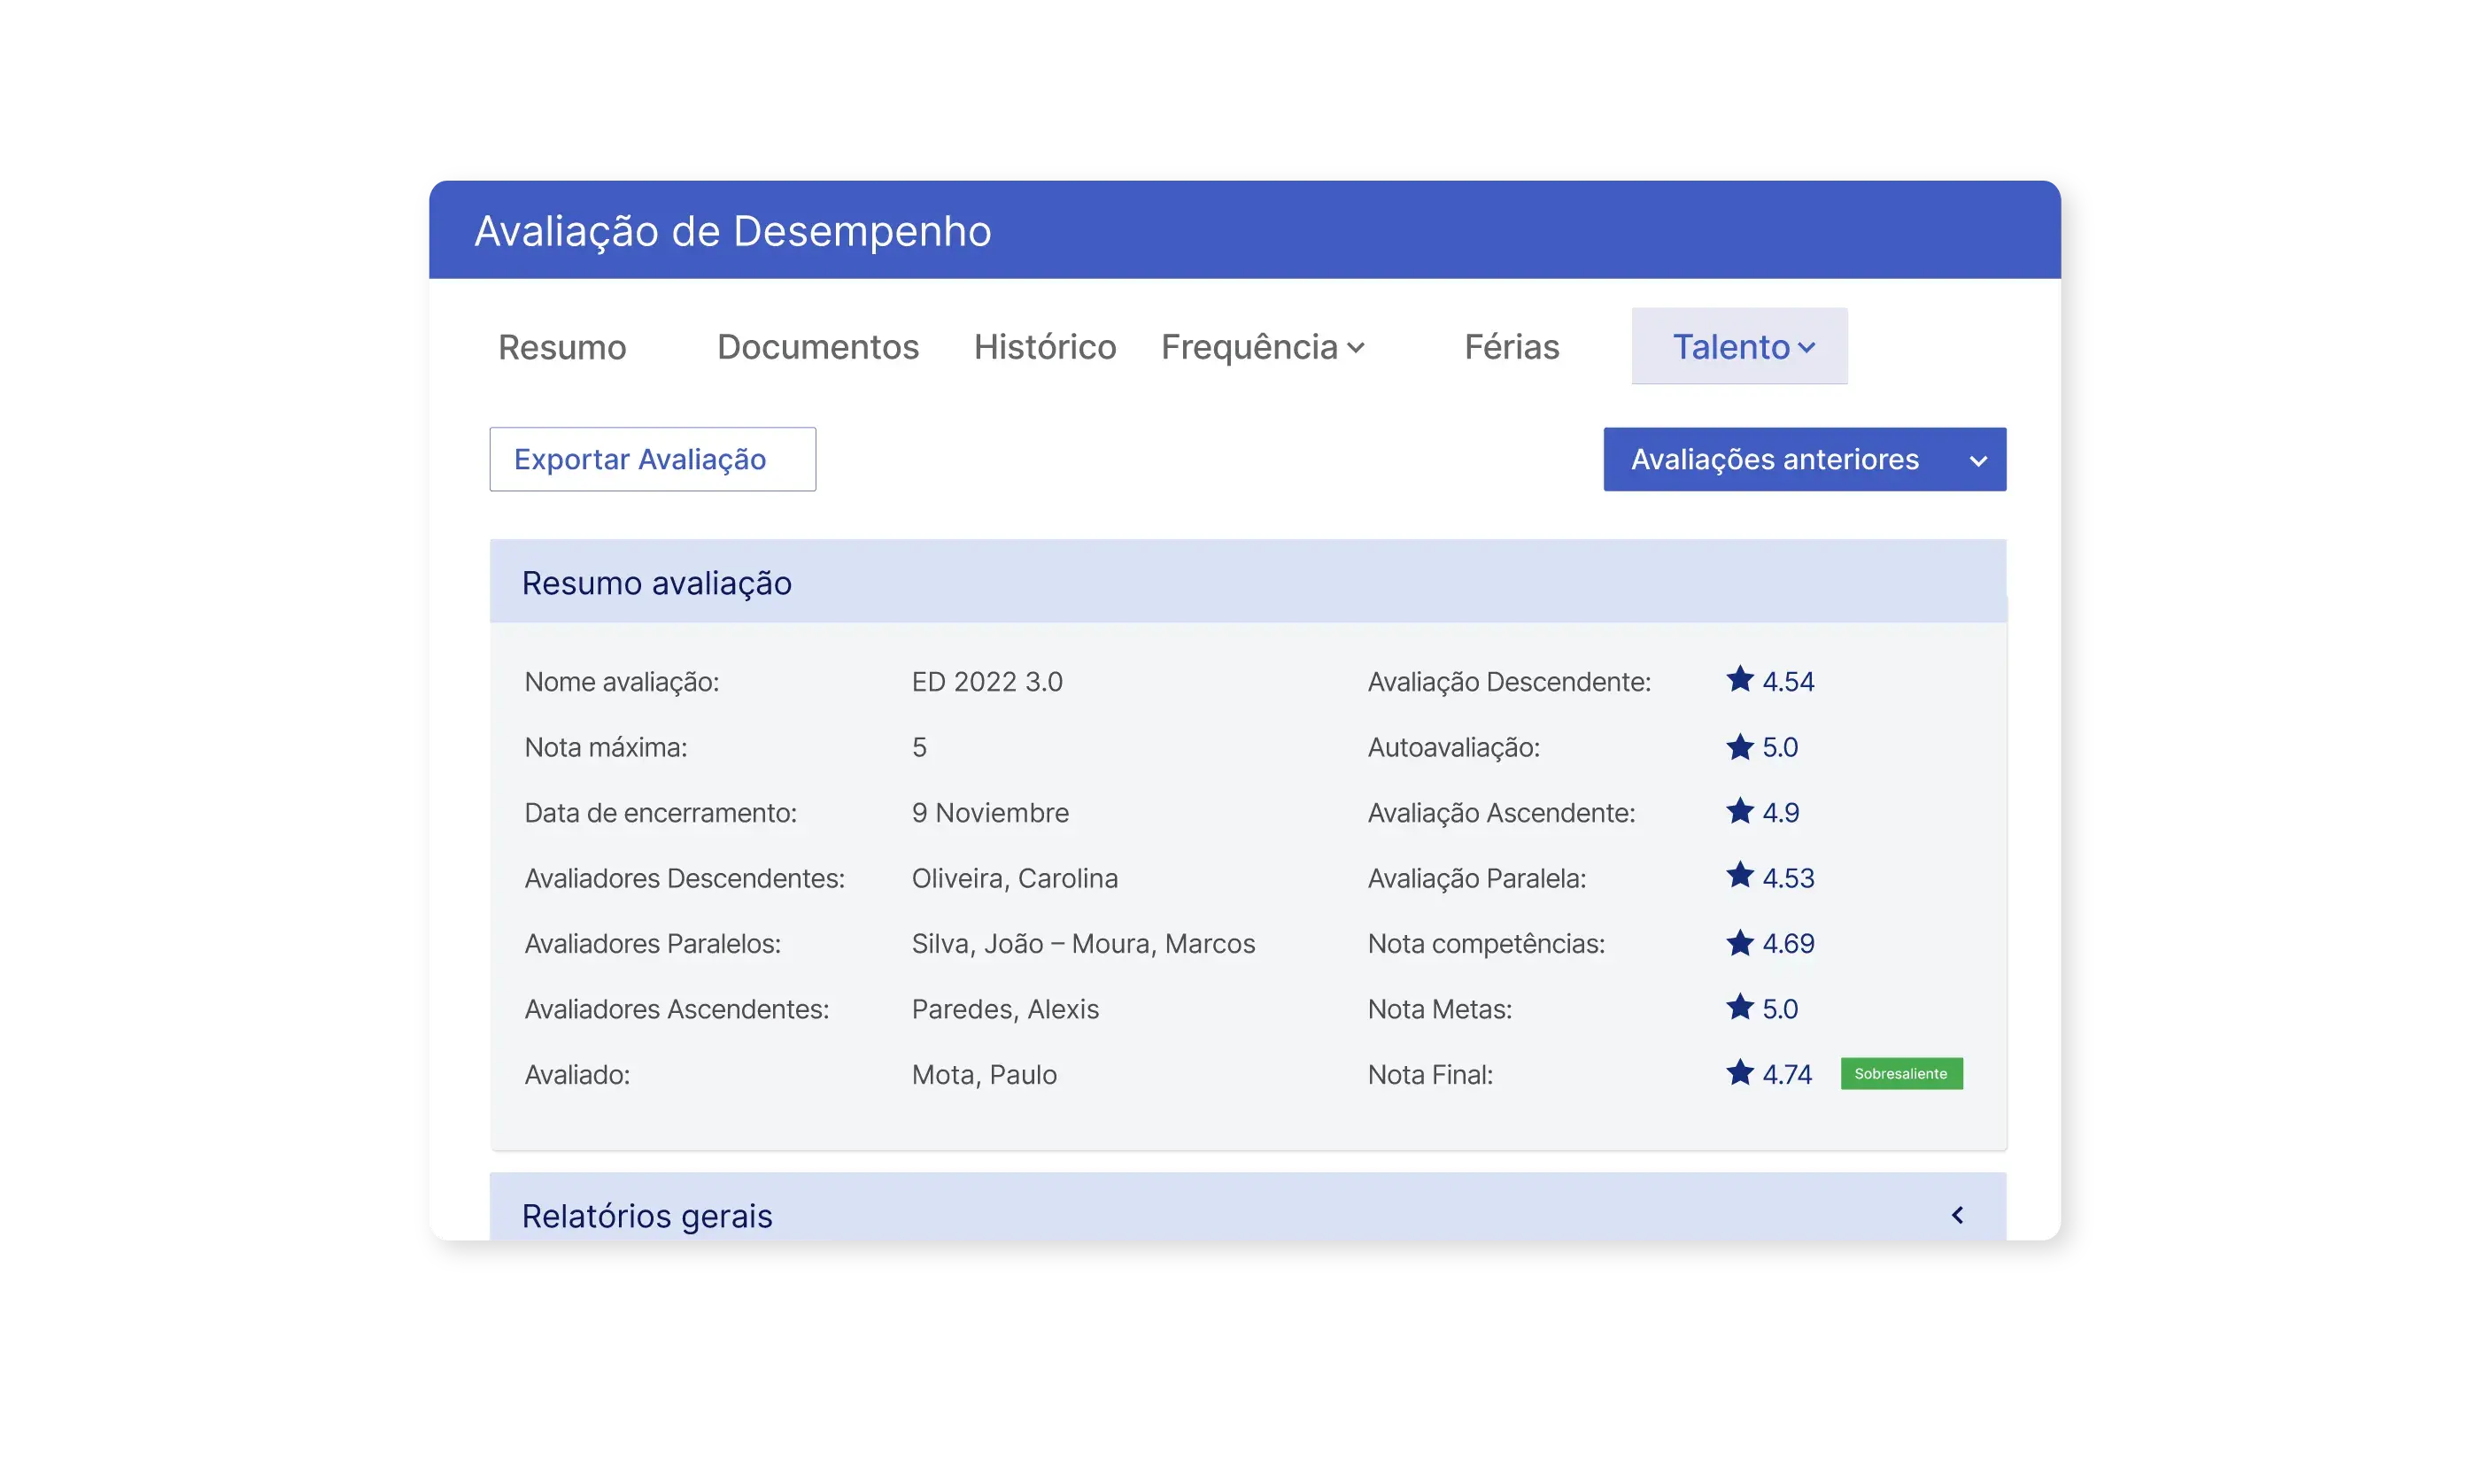
Task: Open the Histórico tab
Action: [x=1044, y=347]
